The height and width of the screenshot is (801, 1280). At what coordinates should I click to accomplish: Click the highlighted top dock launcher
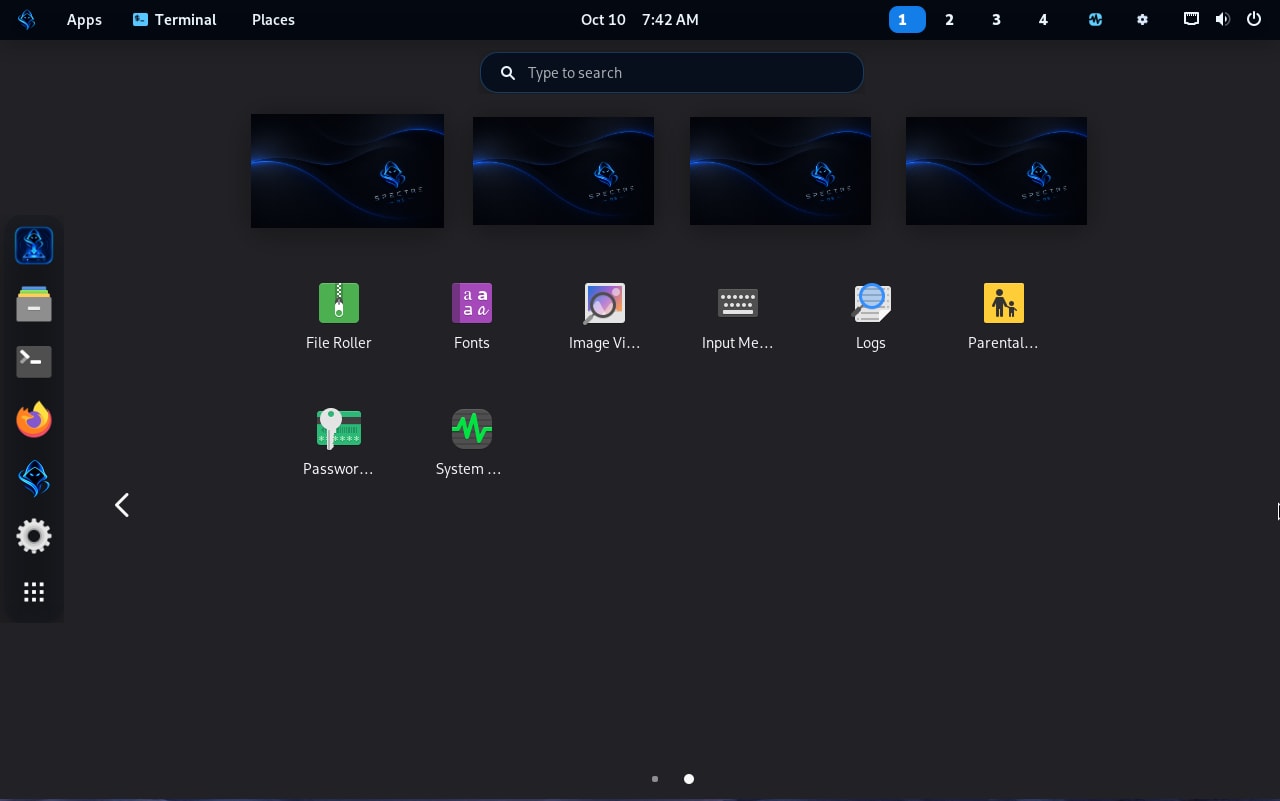pyautogui.click(x=34, y=246)
